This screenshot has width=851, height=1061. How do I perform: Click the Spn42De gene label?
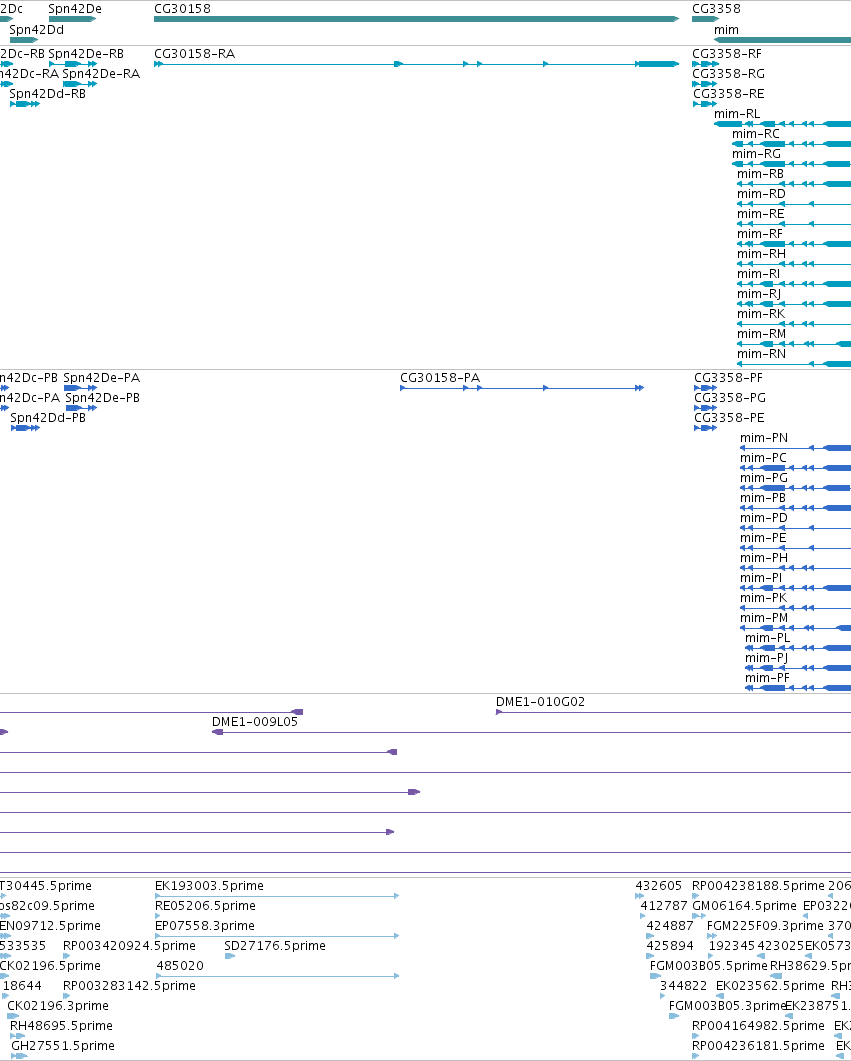click(75, 9)
